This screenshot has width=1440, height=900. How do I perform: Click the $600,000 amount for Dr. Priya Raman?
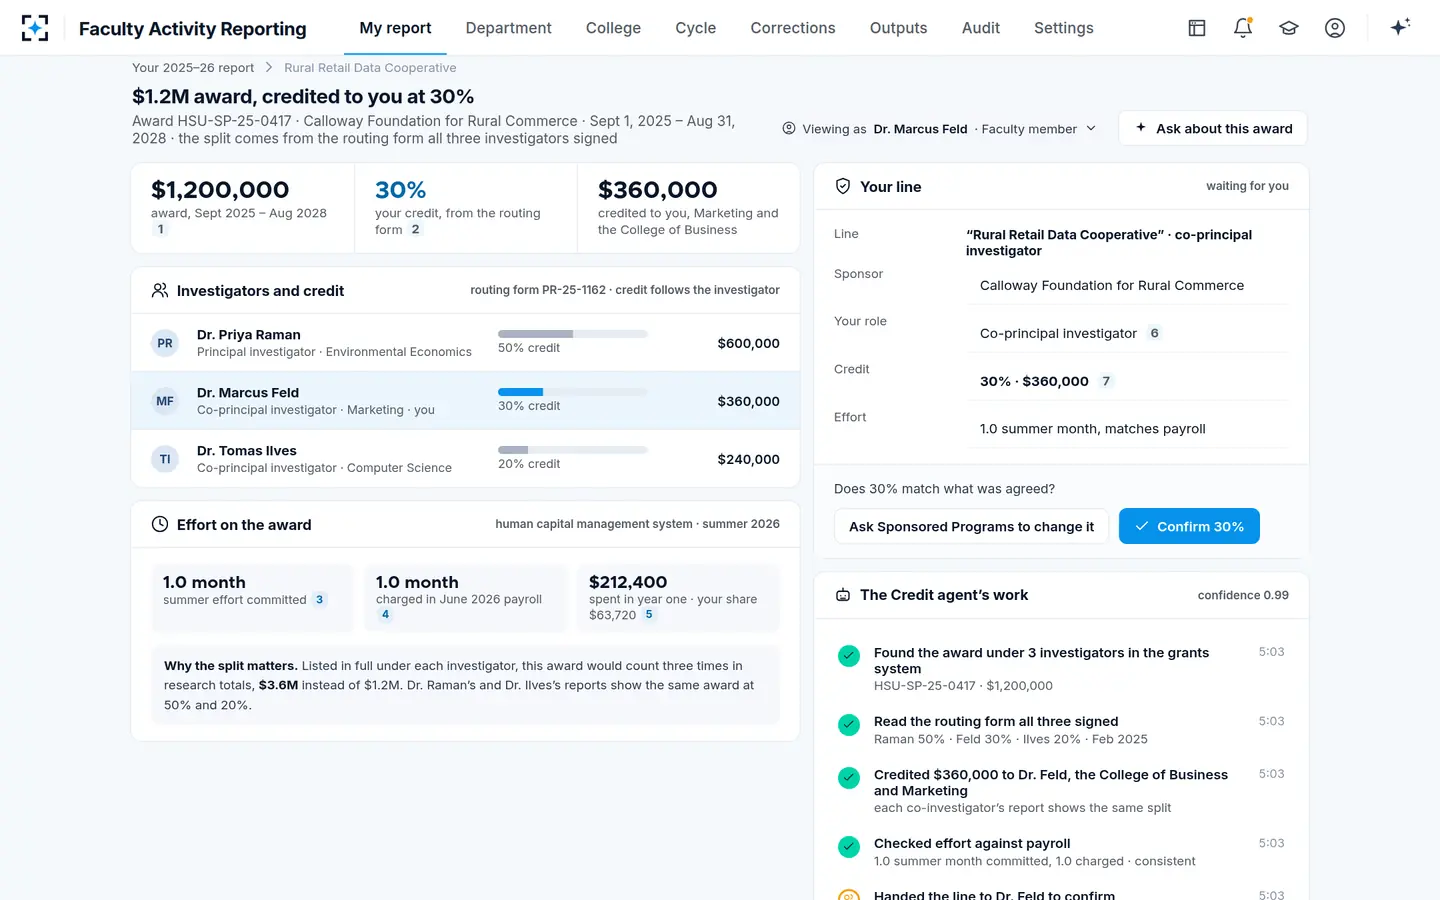click(x=748, y=343)
